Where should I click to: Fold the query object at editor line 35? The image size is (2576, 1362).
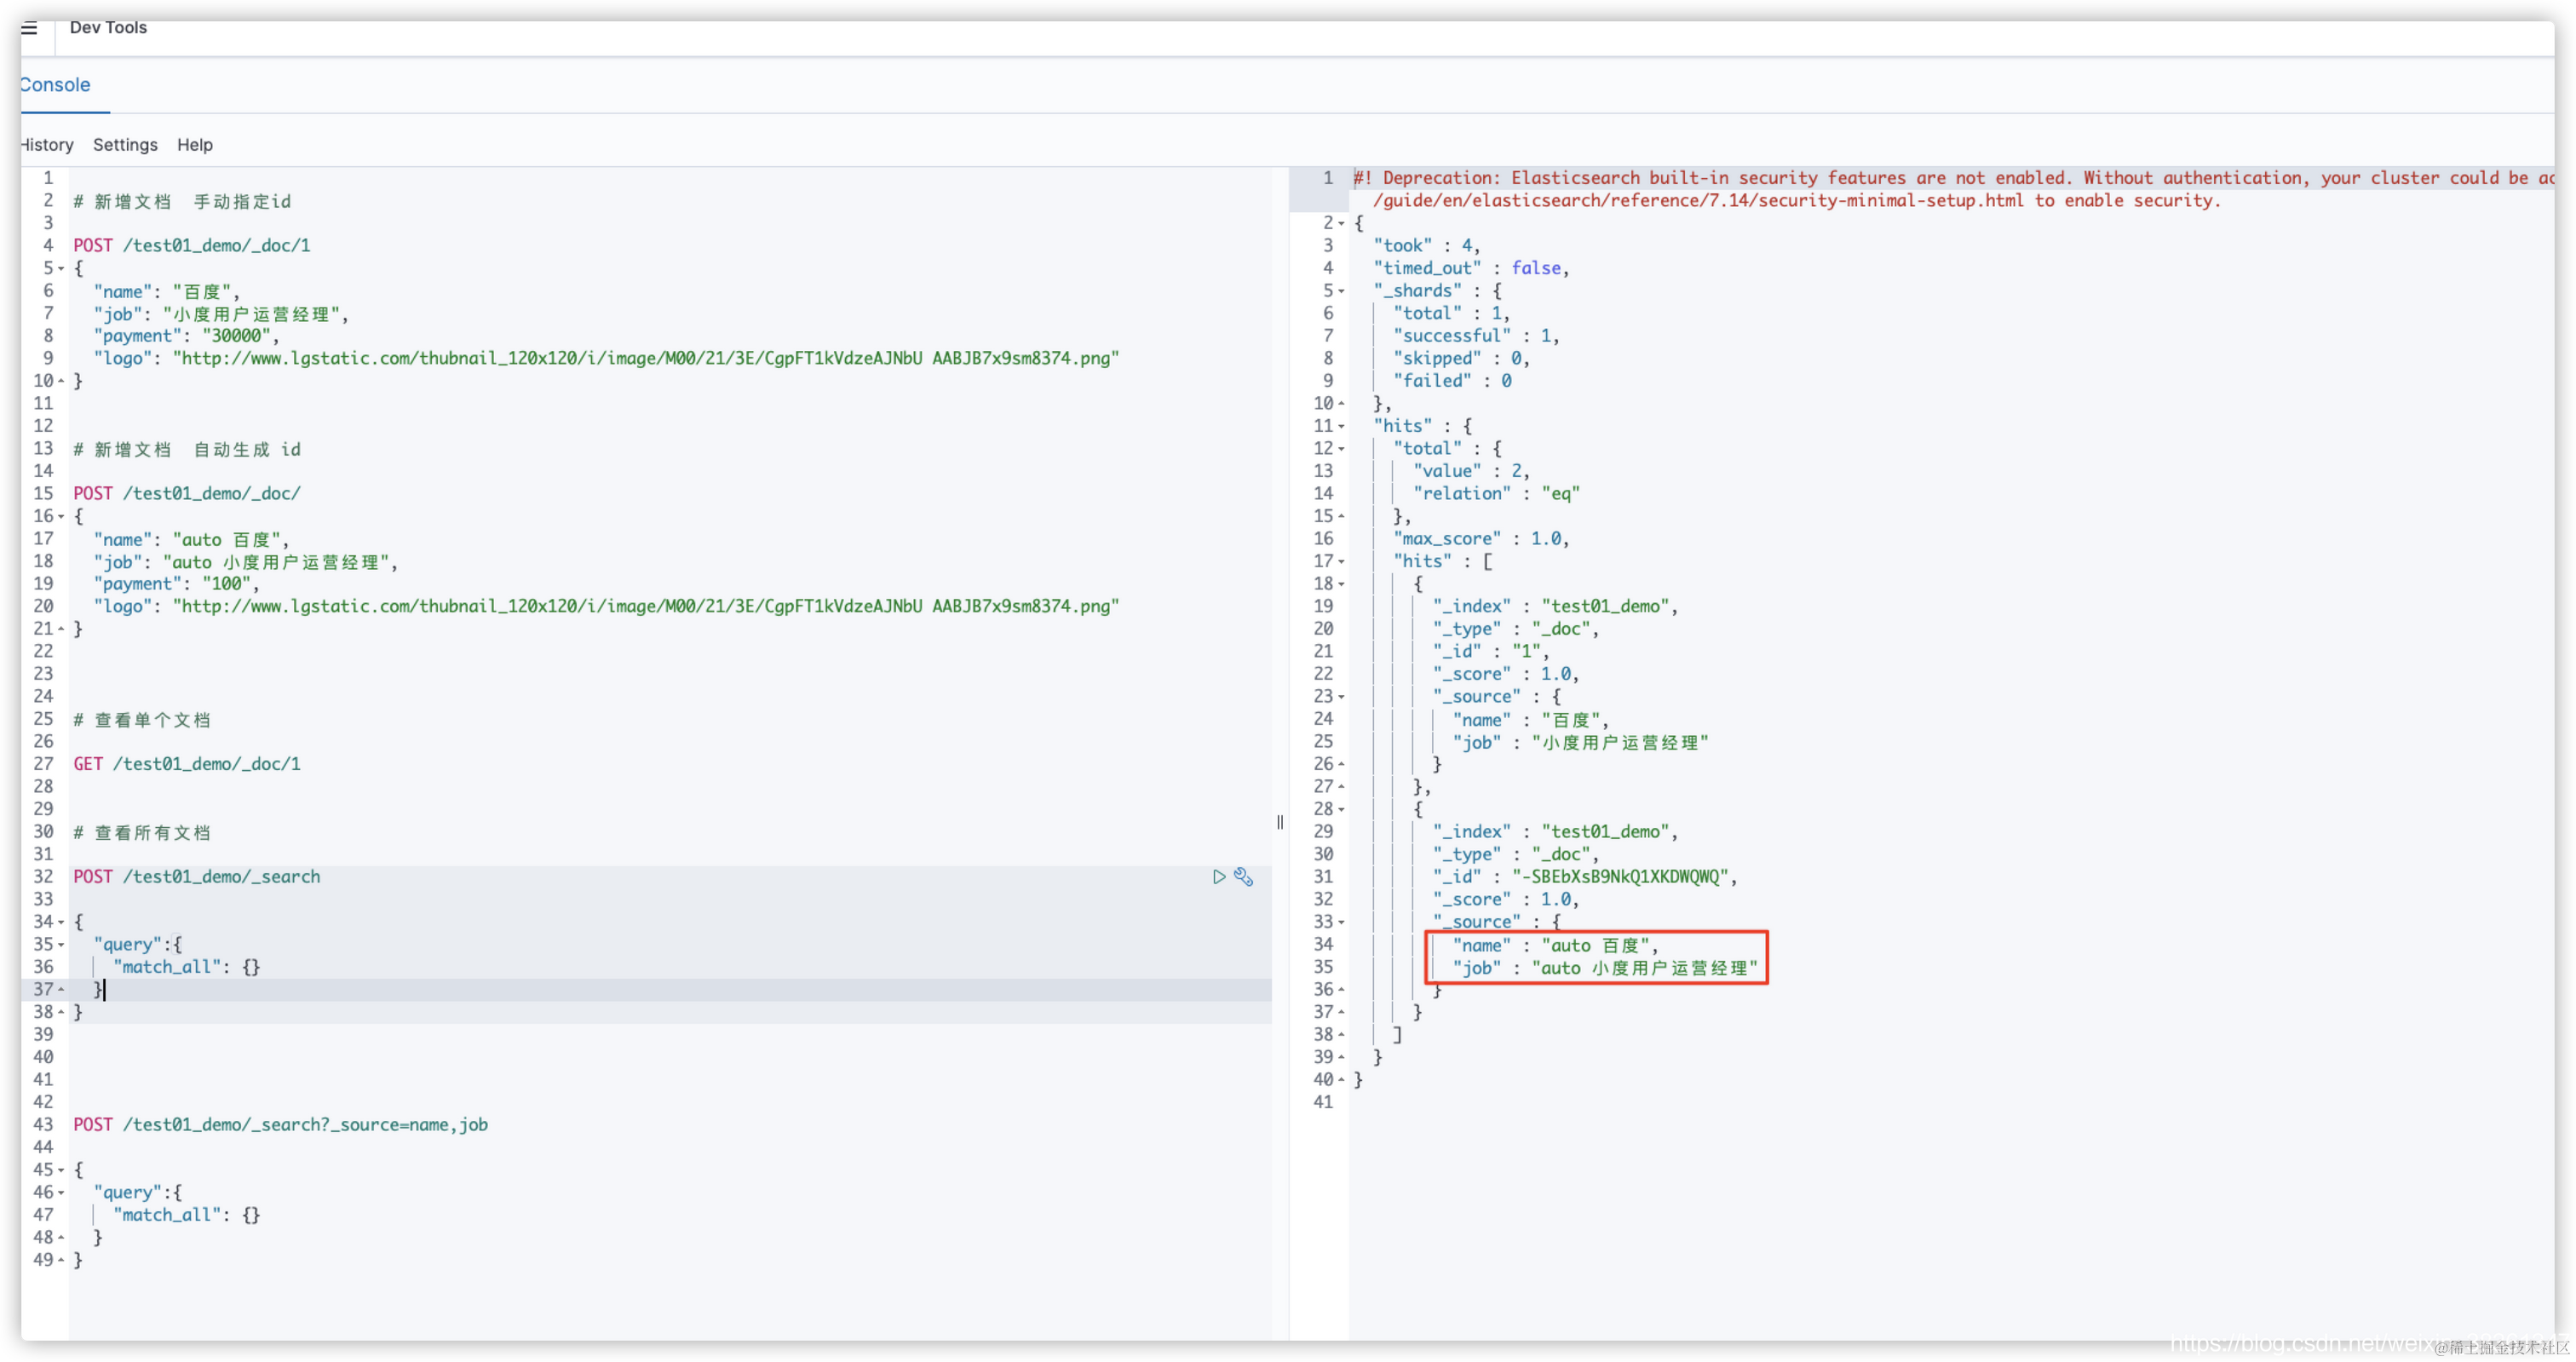(61, 945)
